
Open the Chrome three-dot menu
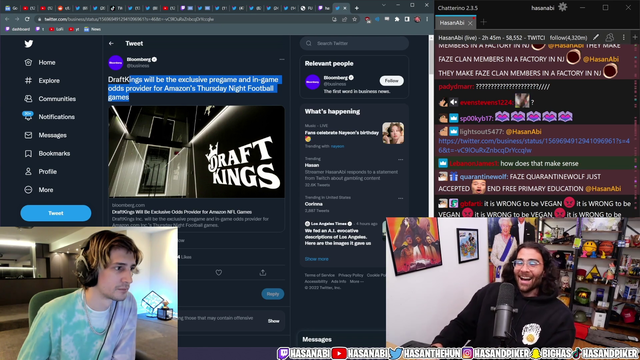coord(427,19)
